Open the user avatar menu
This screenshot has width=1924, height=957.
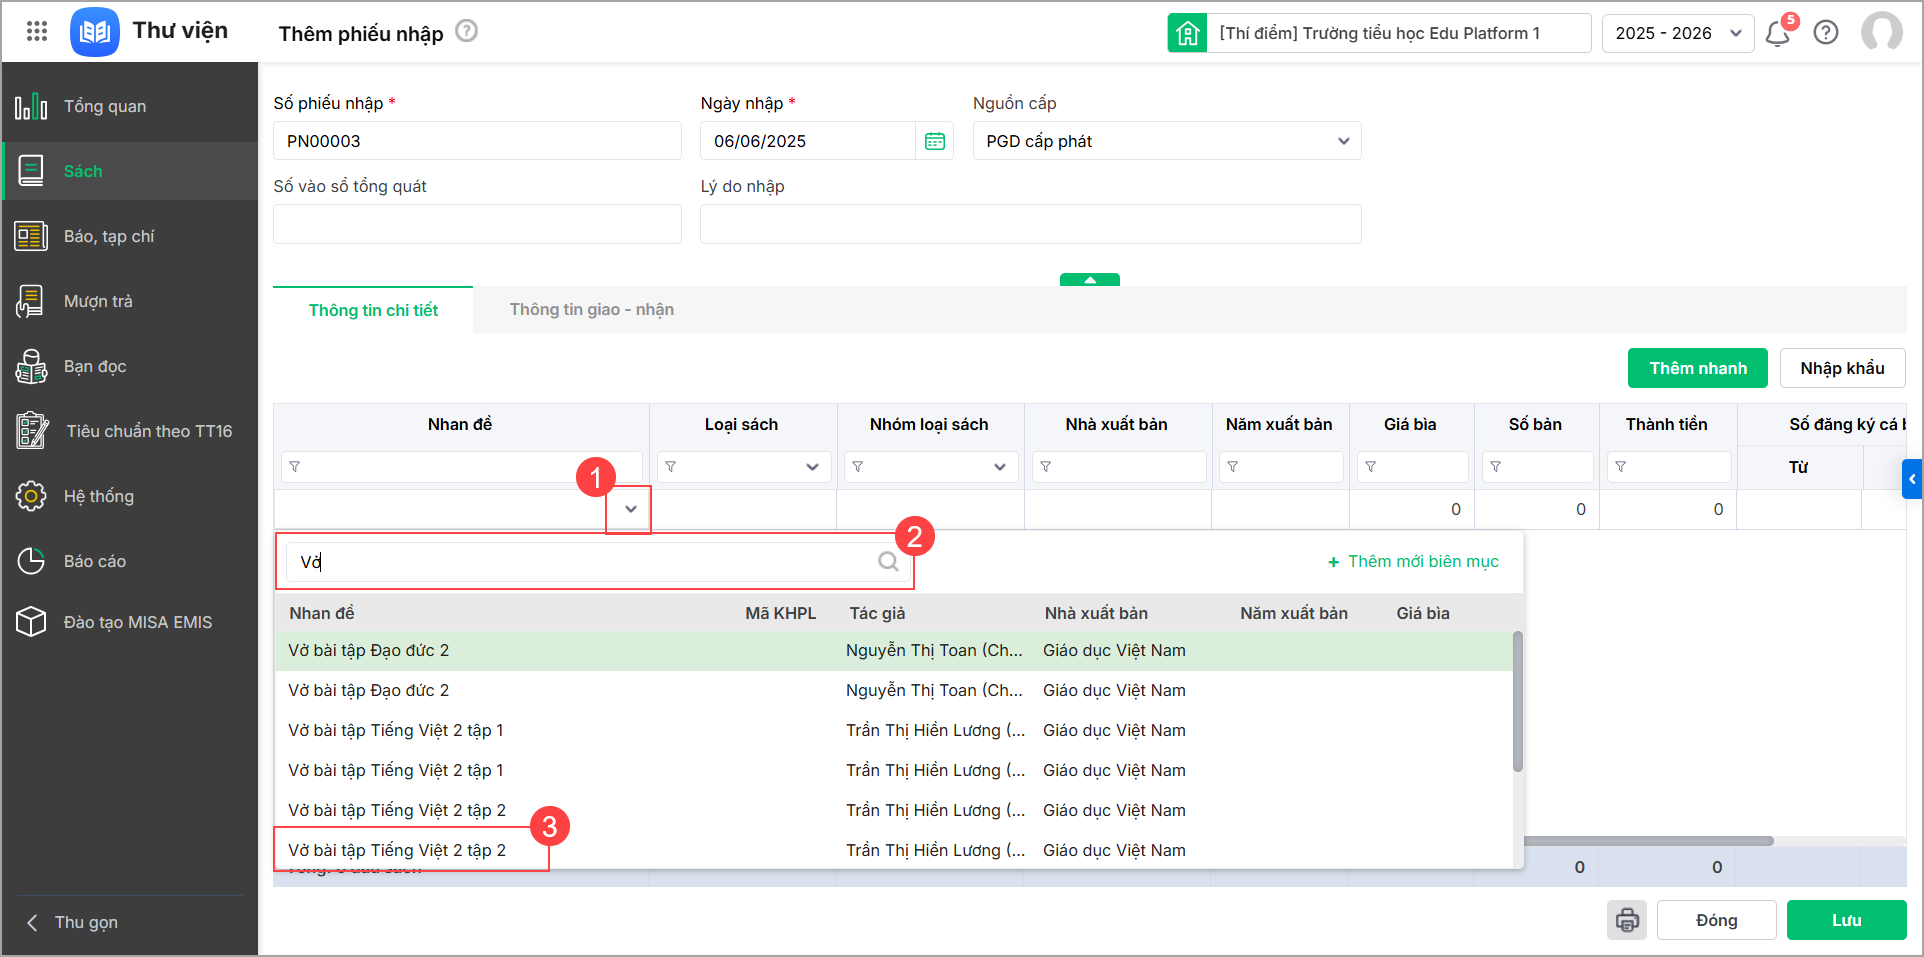tap(1881, 32)
